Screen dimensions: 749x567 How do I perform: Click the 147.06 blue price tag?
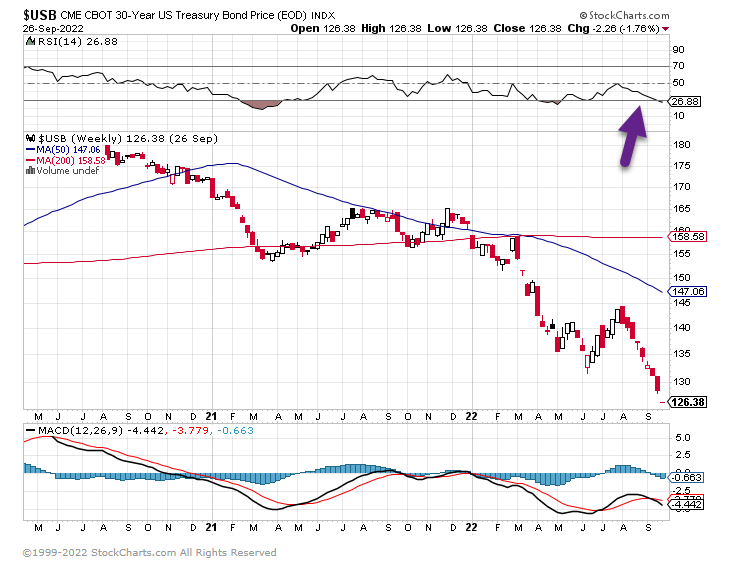coord(688,291)
